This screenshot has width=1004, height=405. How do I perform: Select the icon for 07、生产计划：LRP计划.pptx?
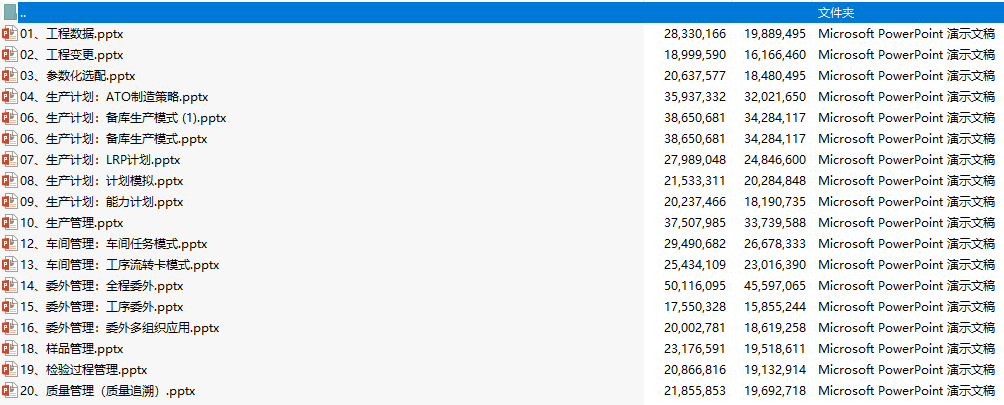pyautogui.click(x=10, y=159)
